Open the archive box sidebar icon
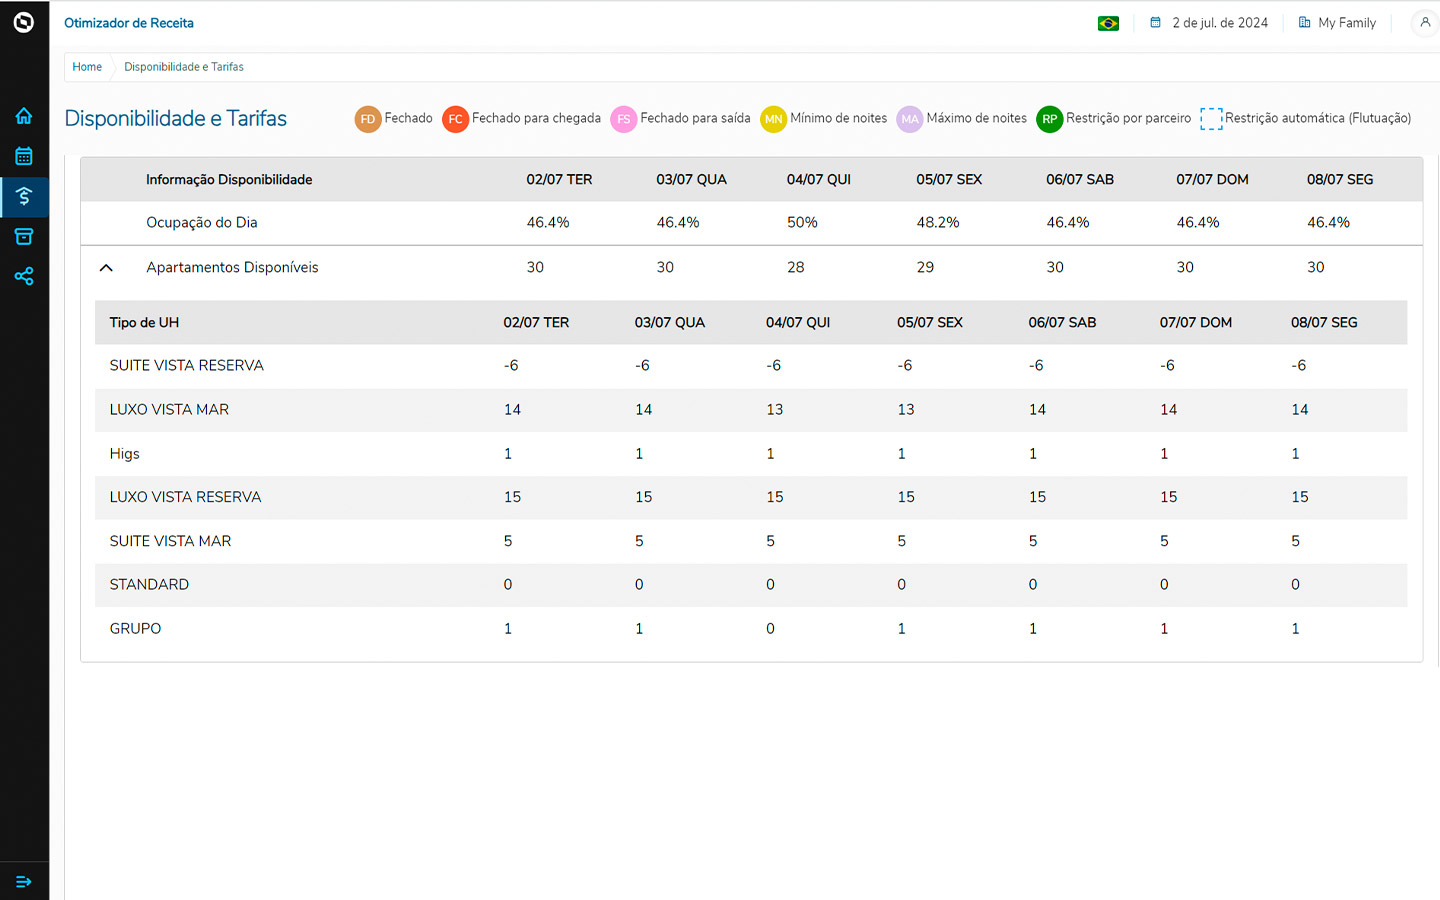Image resolution: width=1440 pixels, height=900 pixels. point(24,237)
